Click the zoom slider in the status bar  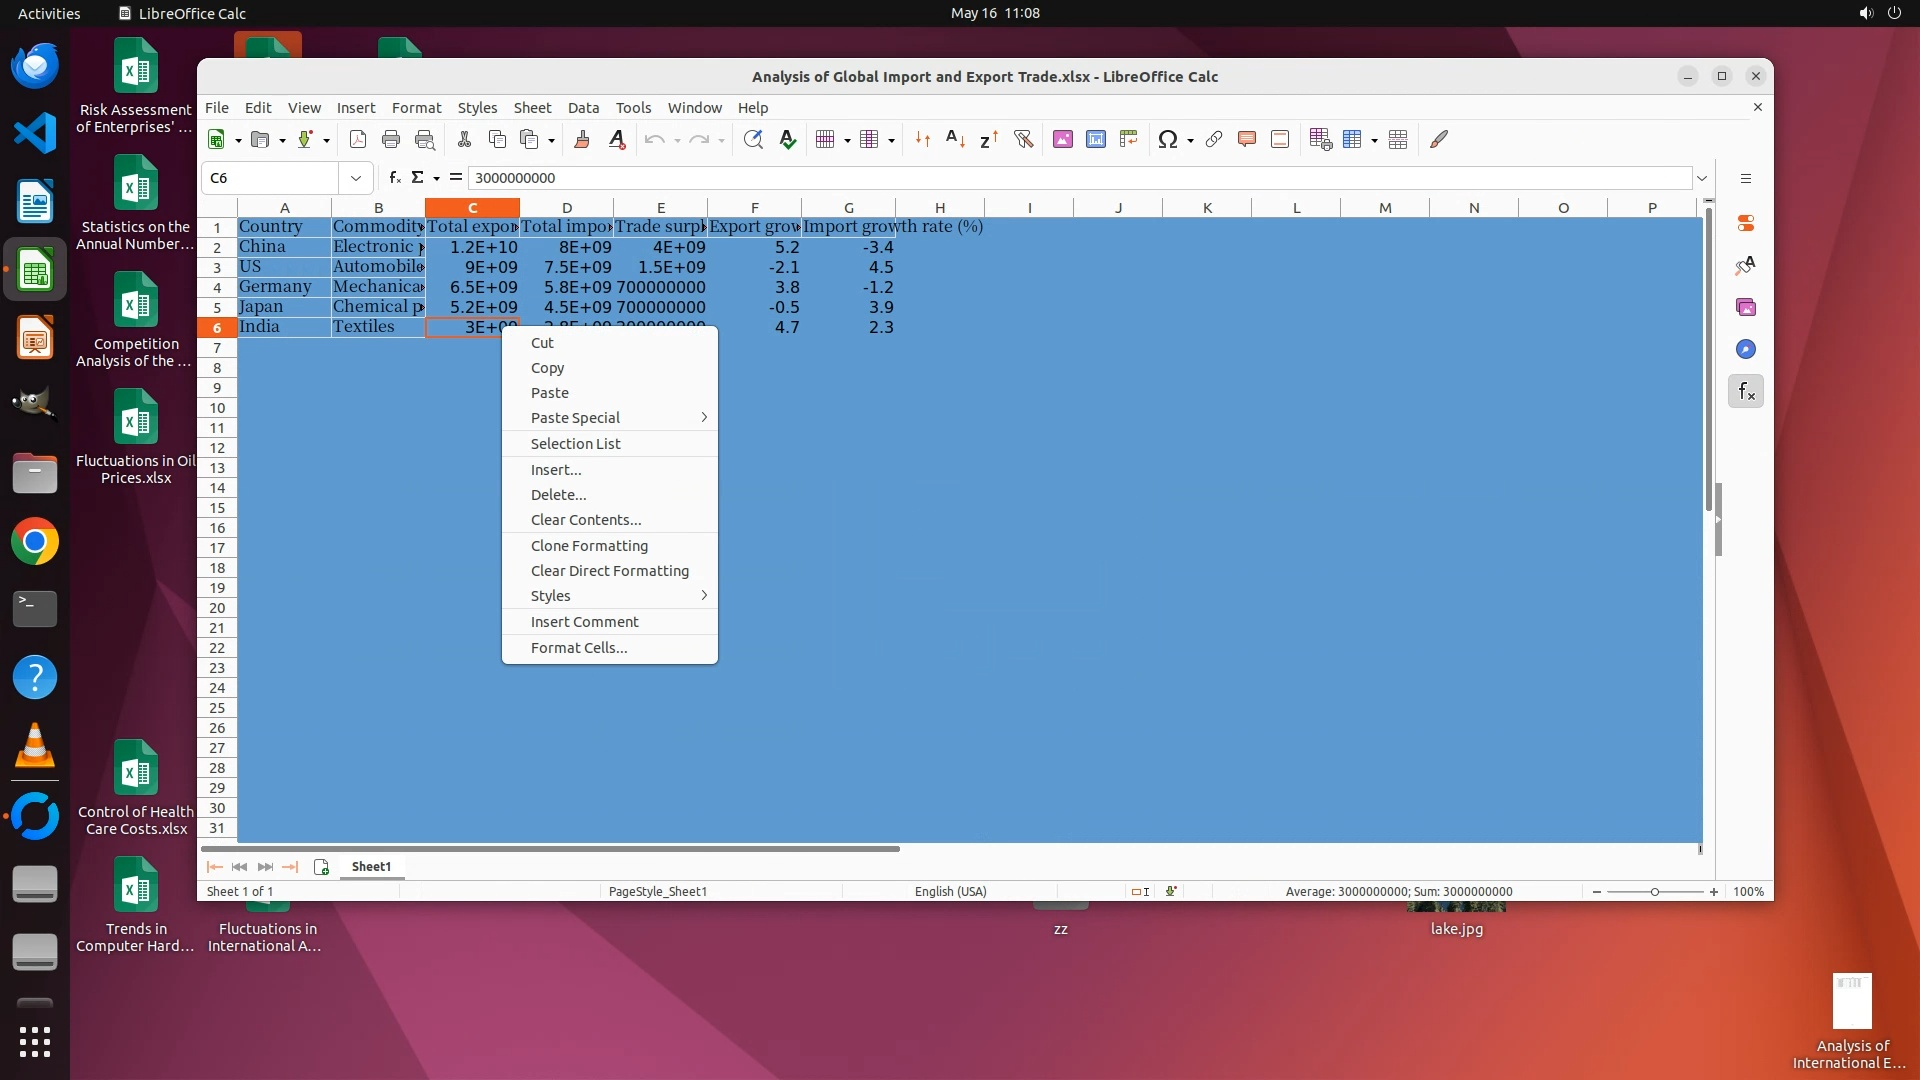1654,891
